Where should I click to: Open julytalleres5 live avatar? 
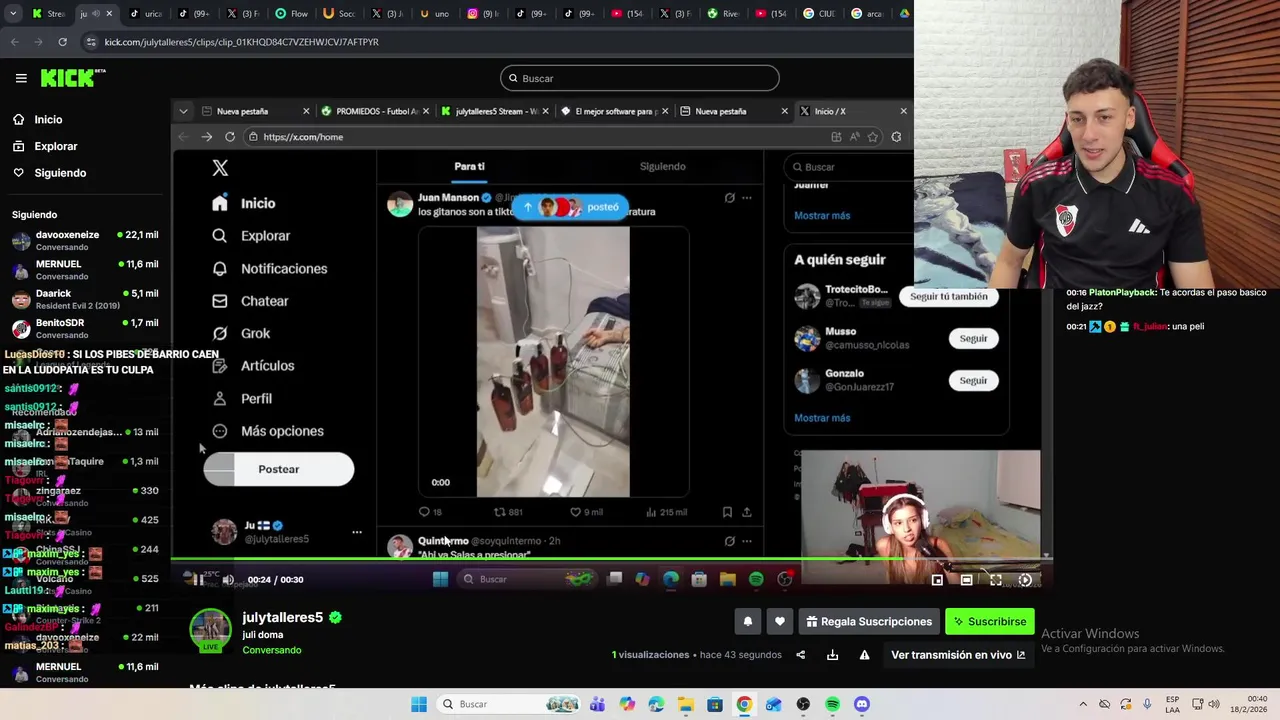pyautogui.click(x=211, y=630)
